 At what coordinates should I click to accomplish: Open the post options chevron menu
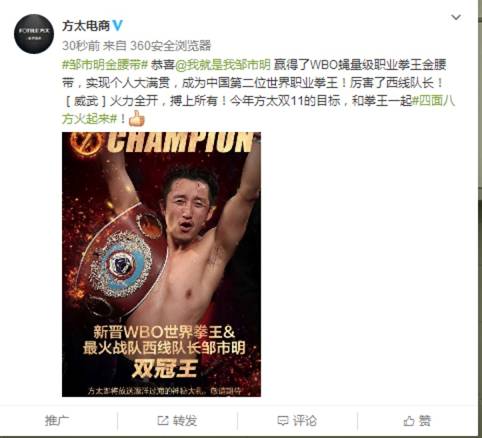456,17
